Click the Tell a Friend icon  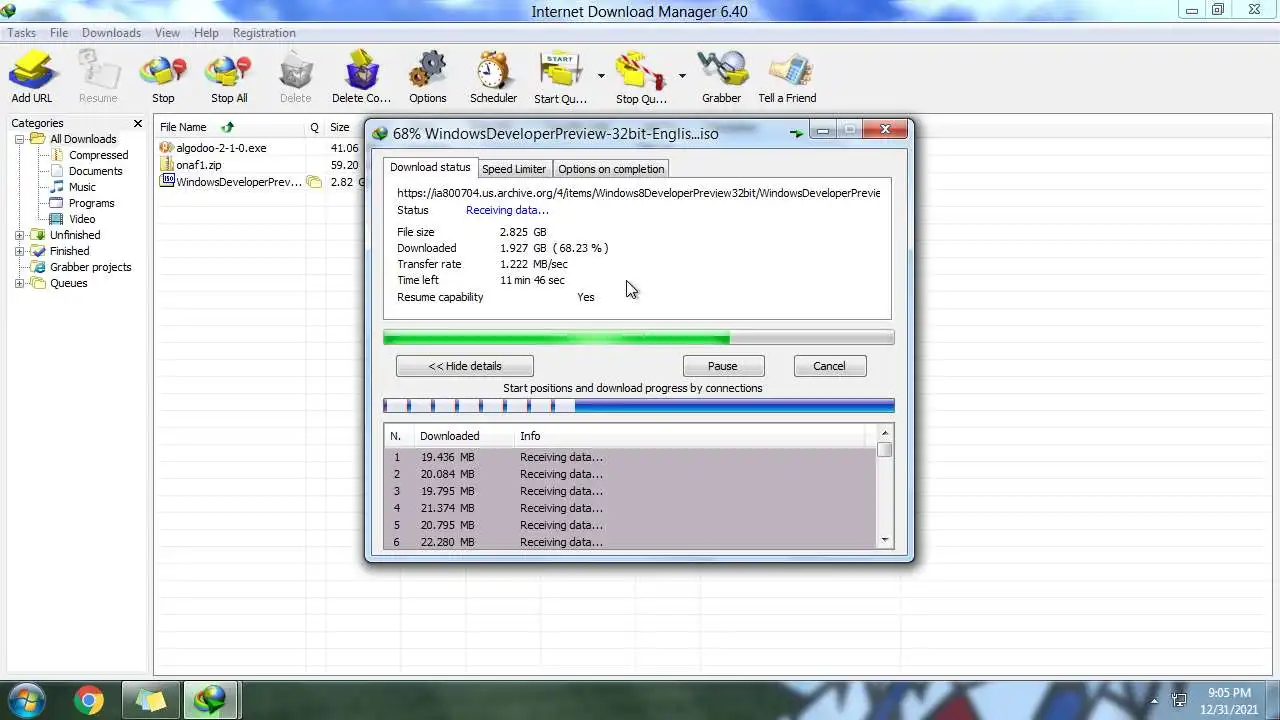tap(787, 78)
